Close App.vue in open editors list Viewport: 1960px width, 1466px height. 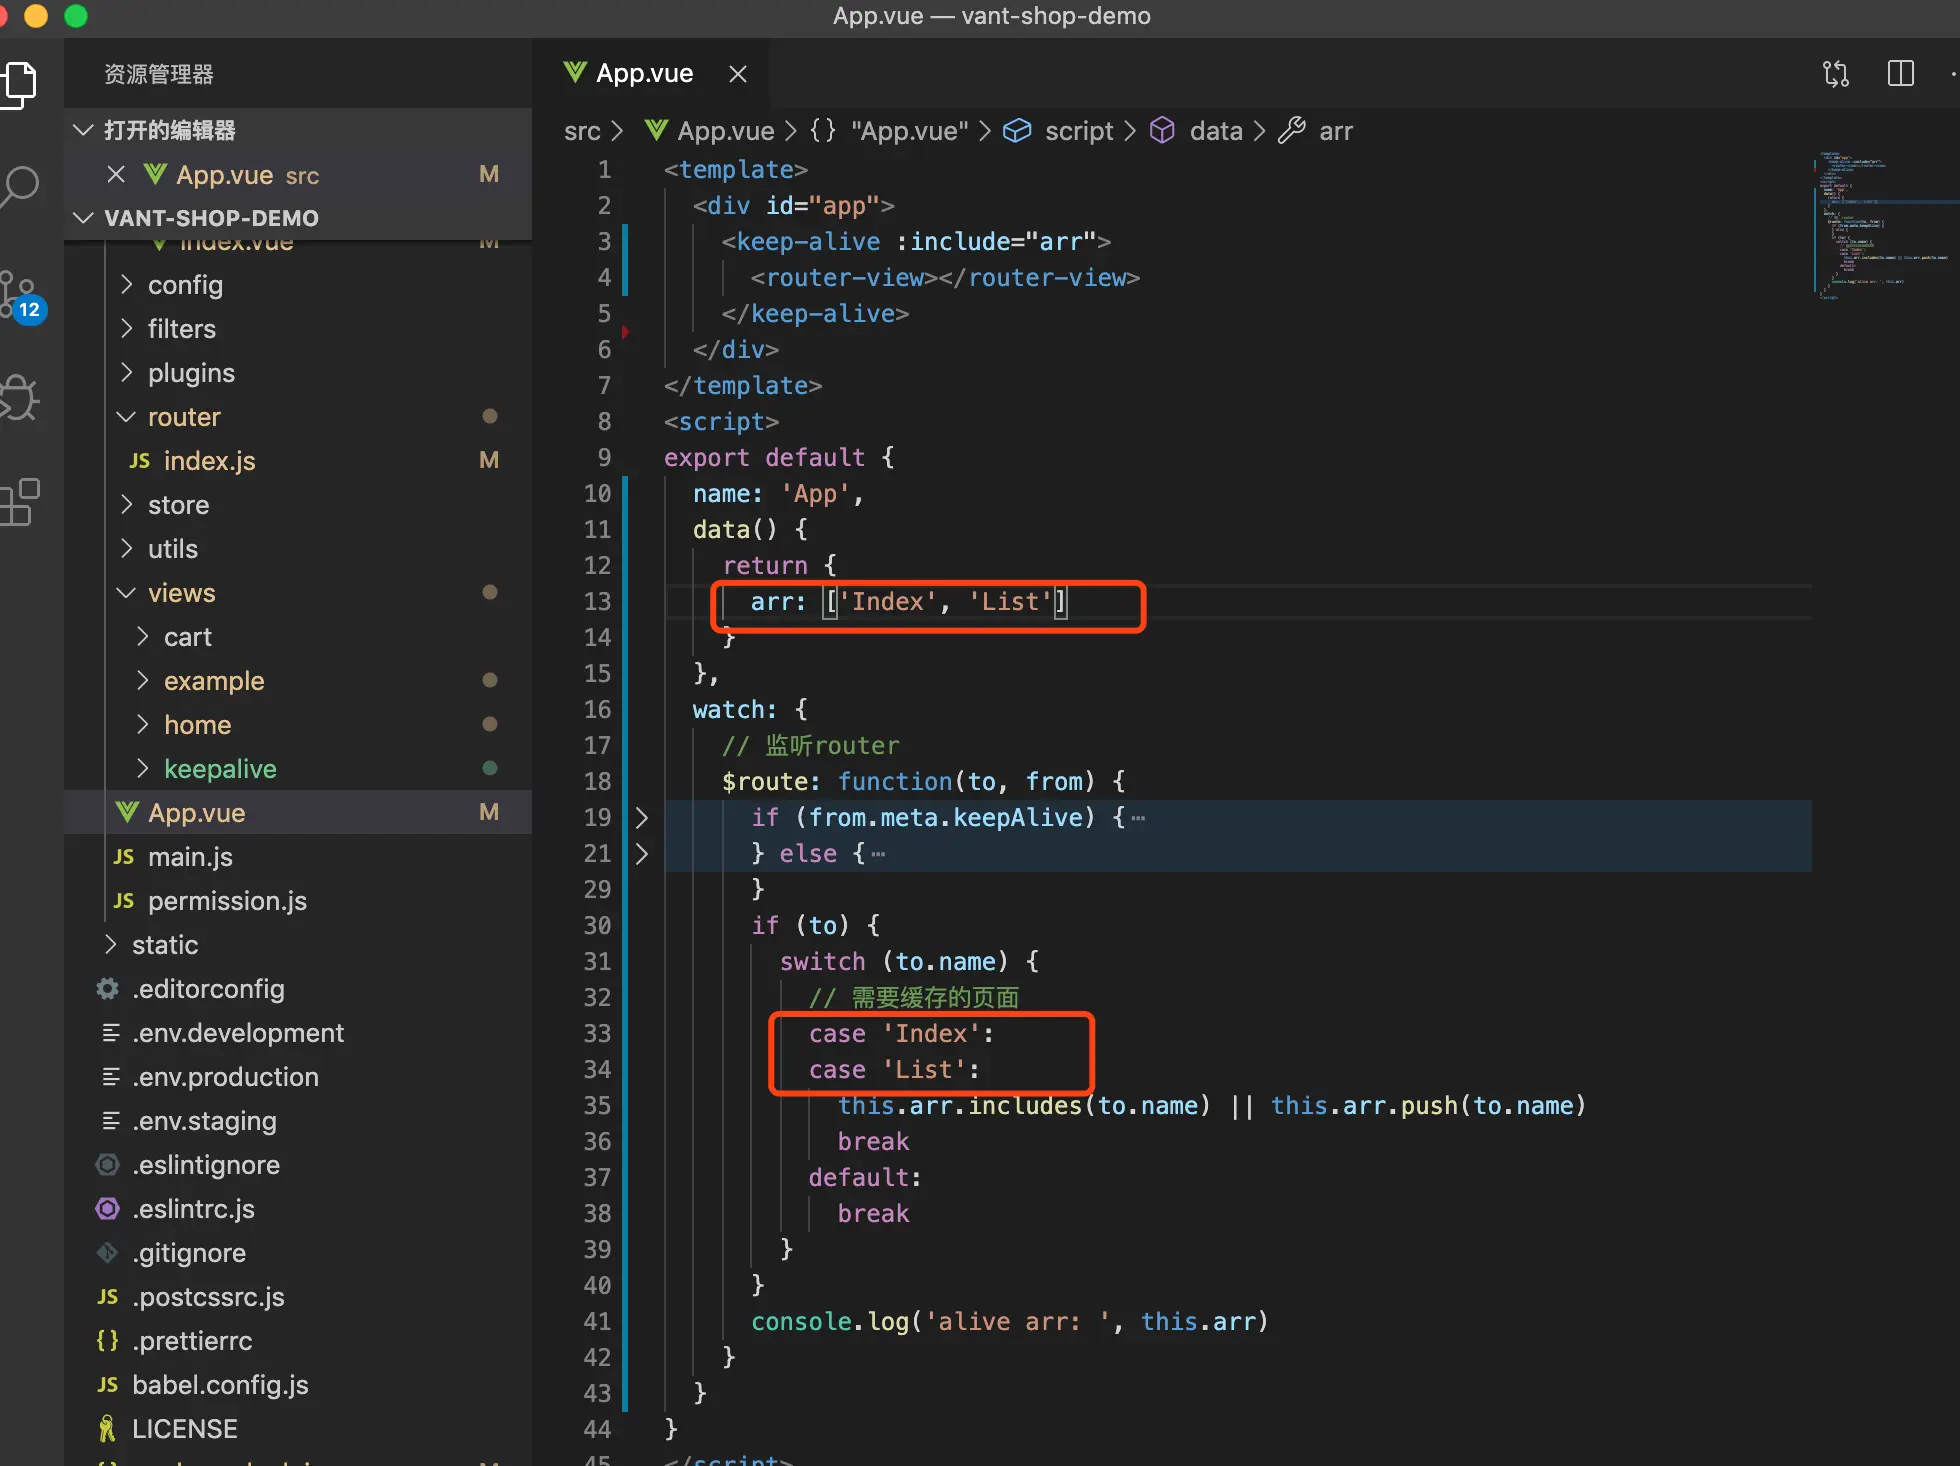coord(116,175)
